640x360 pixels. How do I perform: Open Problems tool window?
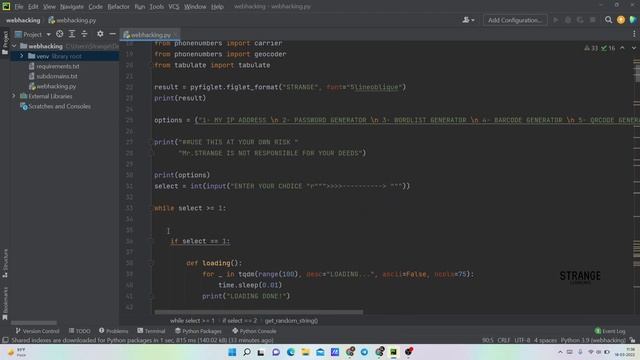tap(113, 331)
